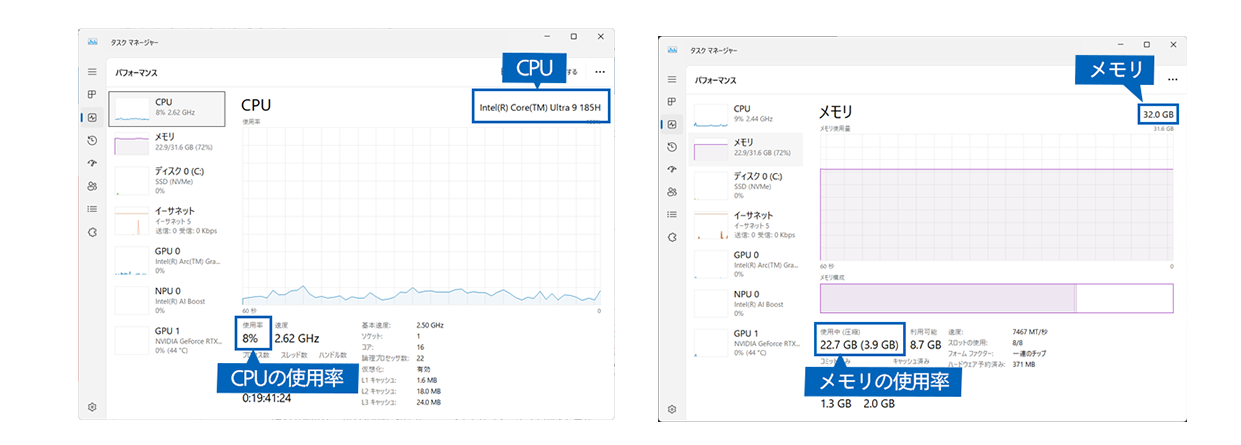Screen dimensions: 1241x445
Task: Expand the hamburger navigation in the CPU window
Action: (x=92, y=72)
